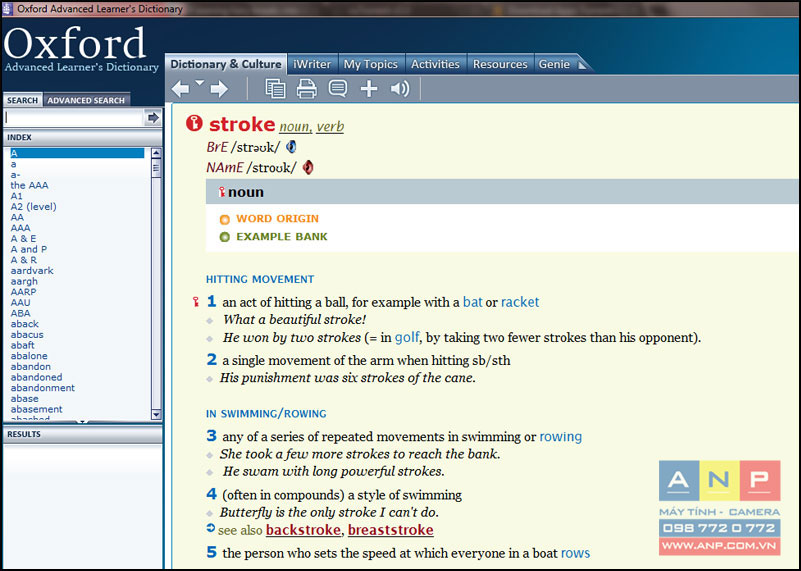Select index entry abasement

[36, 410]
